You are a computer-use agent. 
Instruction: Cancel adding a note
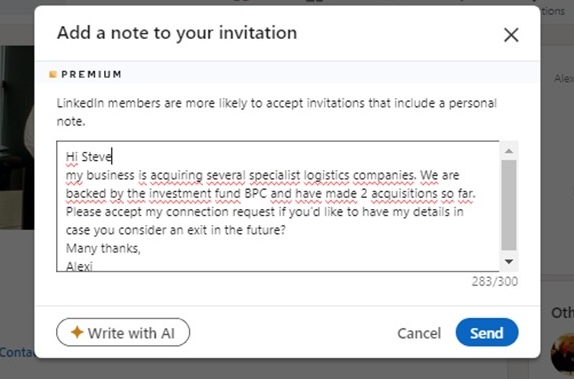419,333
